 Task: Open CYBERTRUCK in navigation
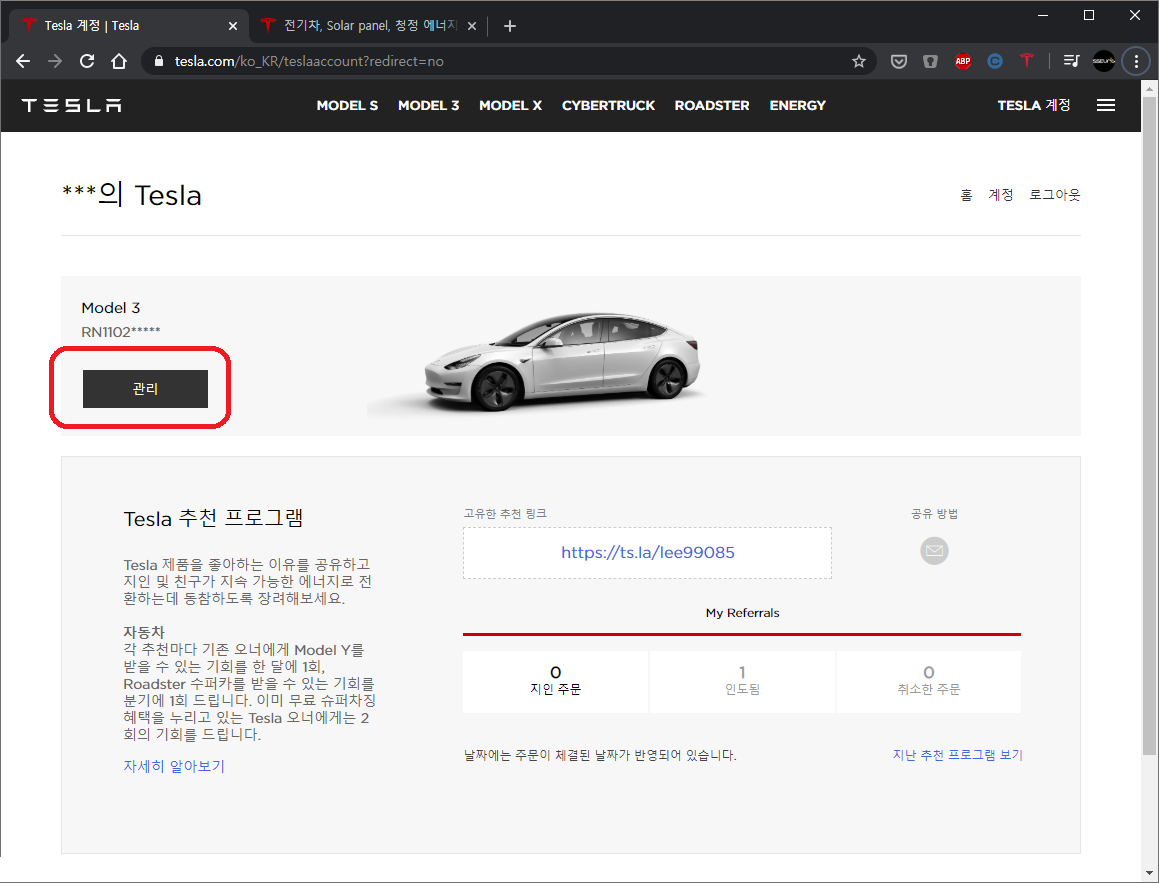tap(608, 106)
